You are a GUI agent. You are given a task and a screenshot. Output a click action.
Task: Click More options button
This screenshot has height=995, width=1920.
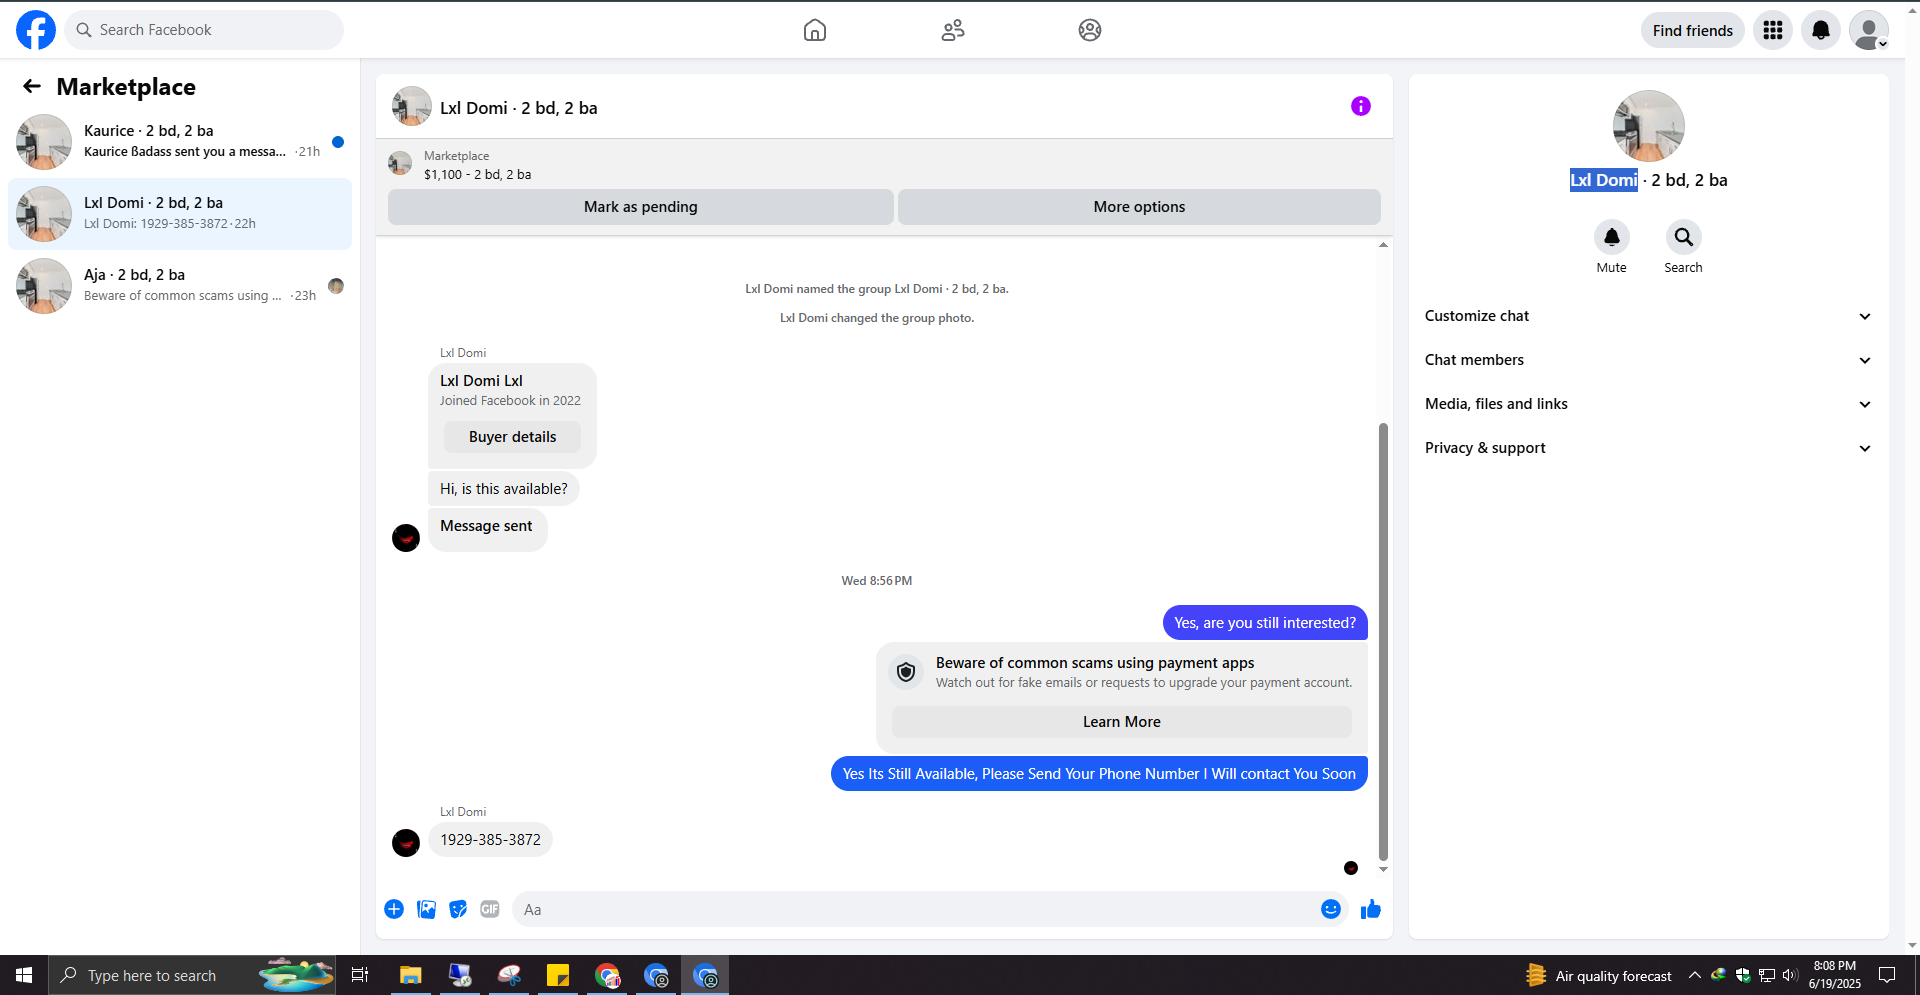tap(1139, 207)
